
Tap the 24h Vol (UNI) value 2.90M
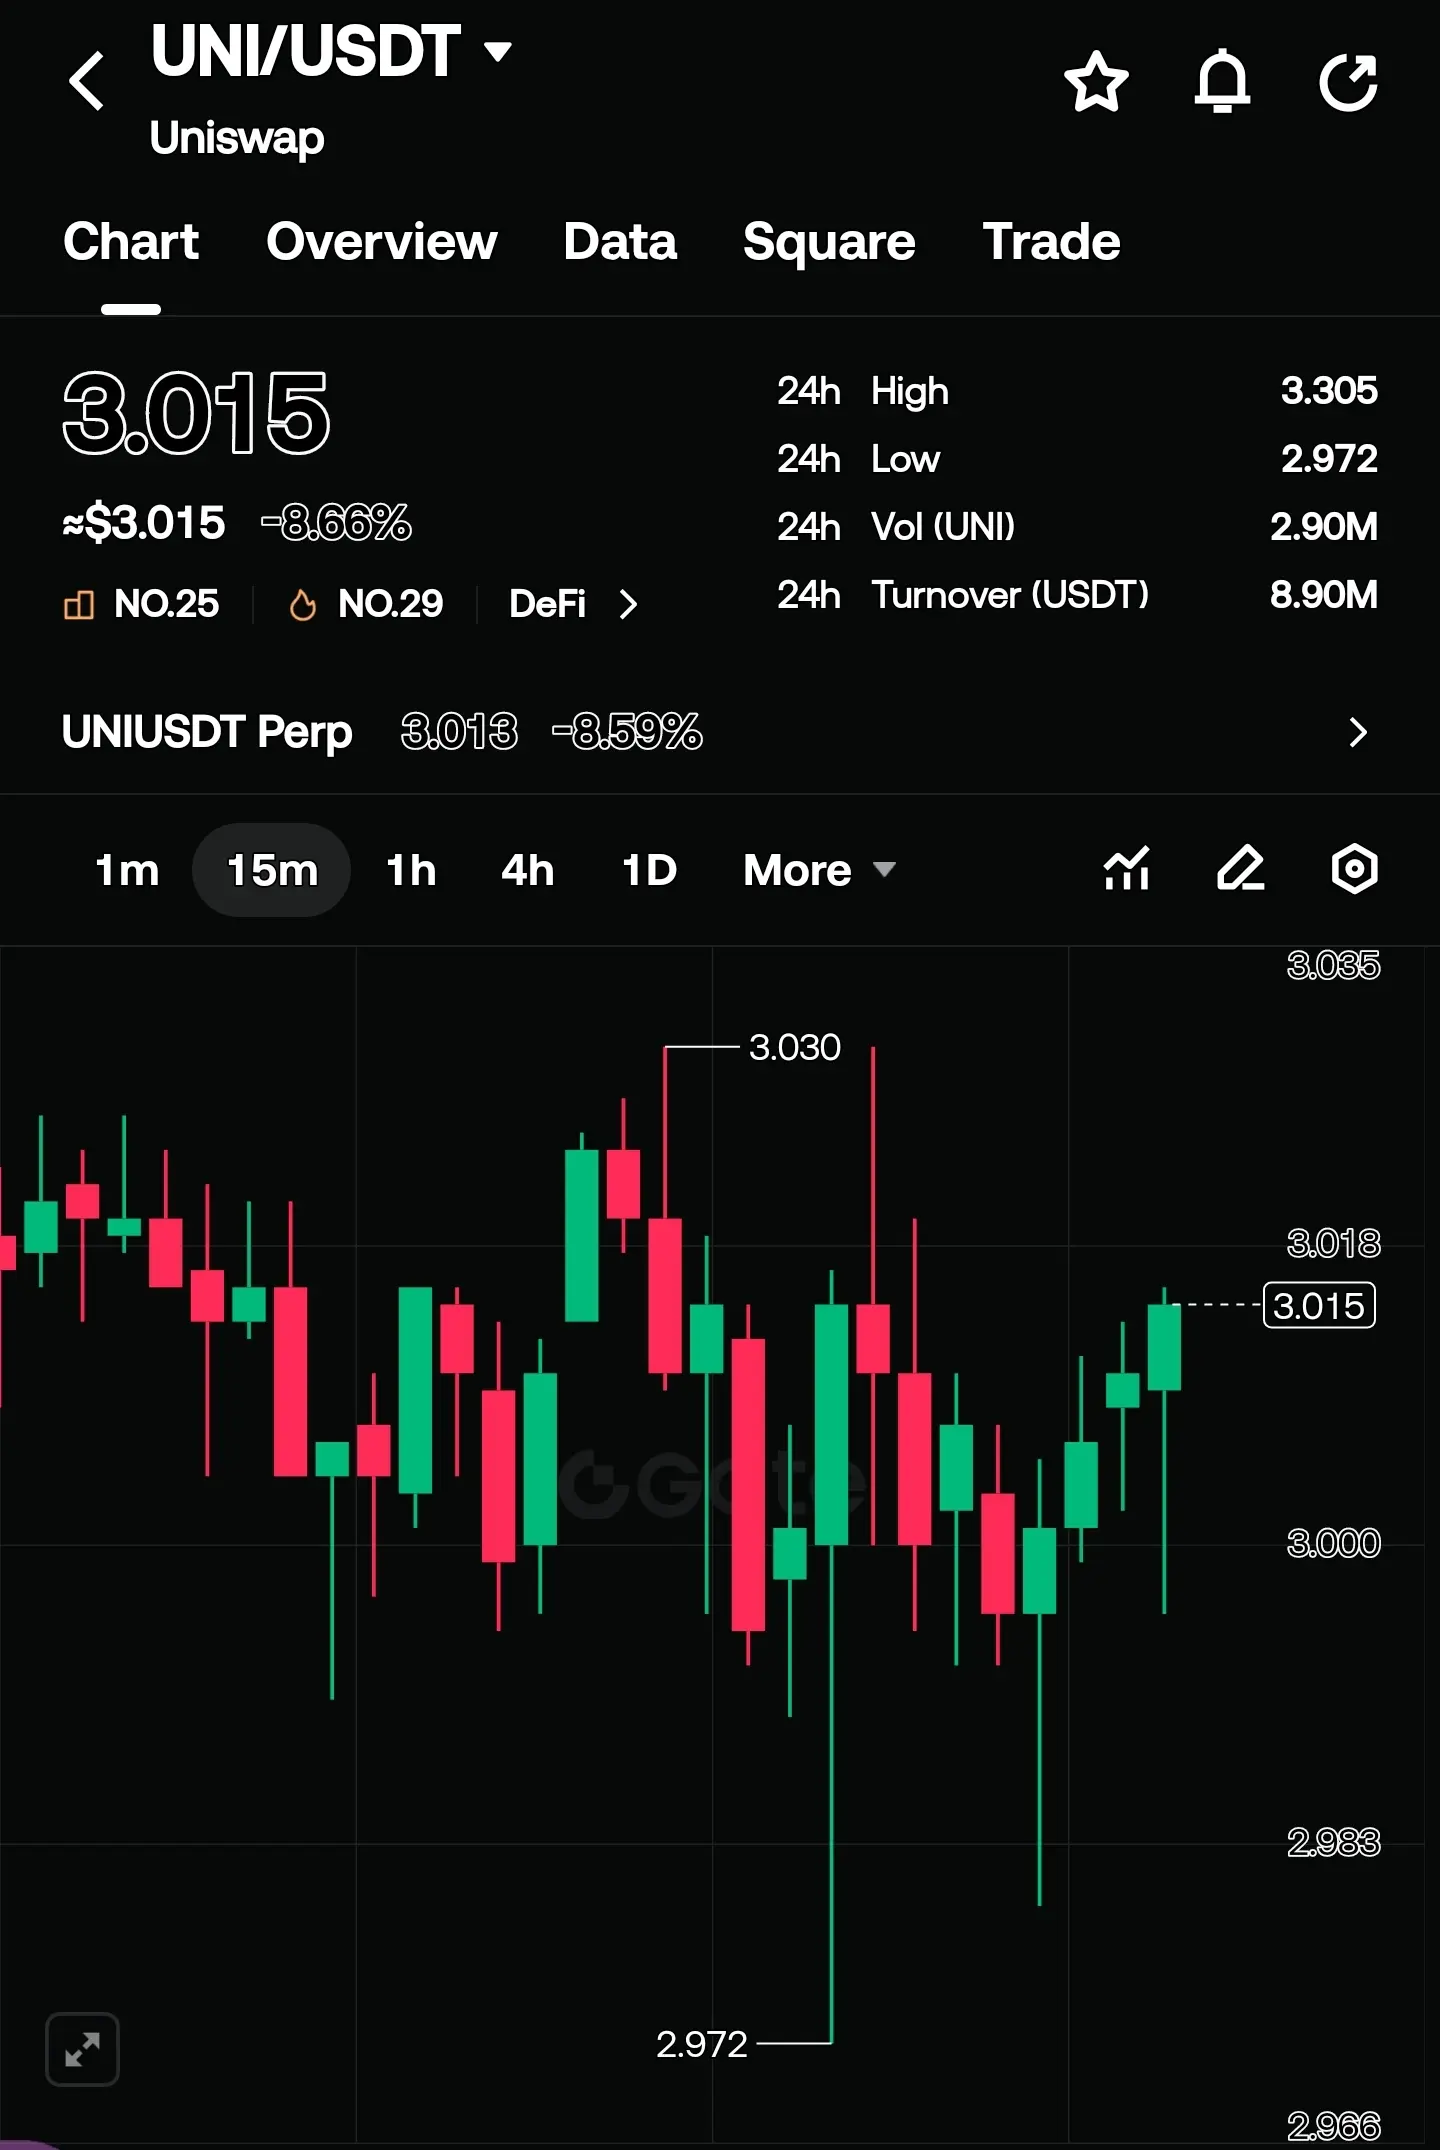[1324, 527]
